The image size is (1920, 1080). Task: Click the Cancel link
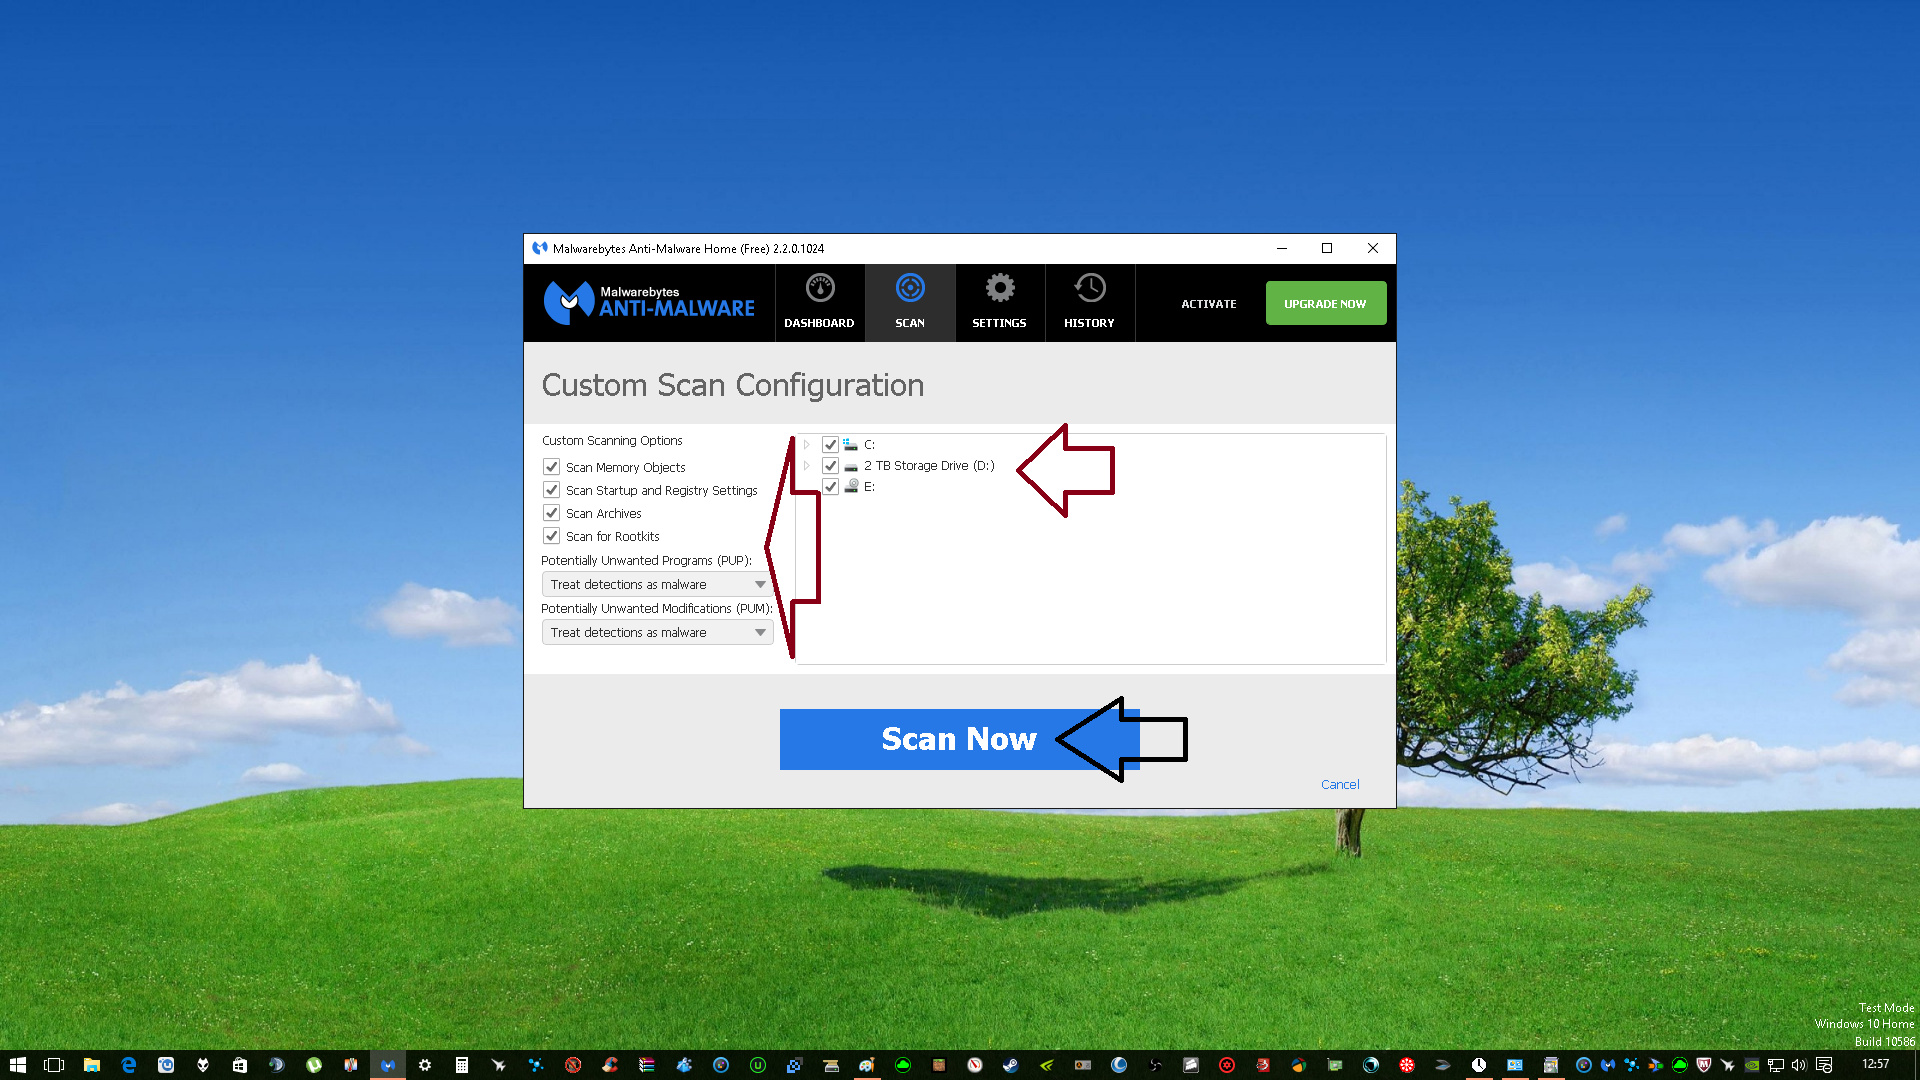(1339, 785)
